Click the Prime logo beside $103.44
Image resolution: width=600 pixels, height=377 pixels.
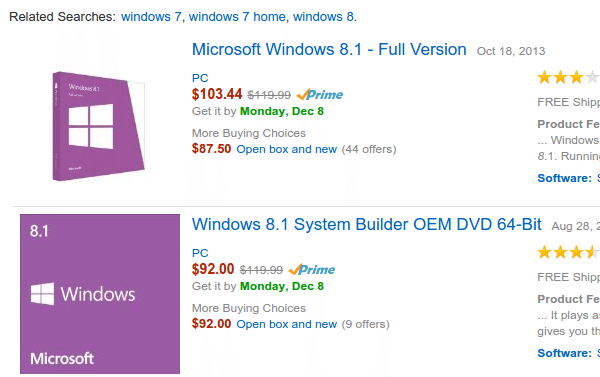(320, 94)
